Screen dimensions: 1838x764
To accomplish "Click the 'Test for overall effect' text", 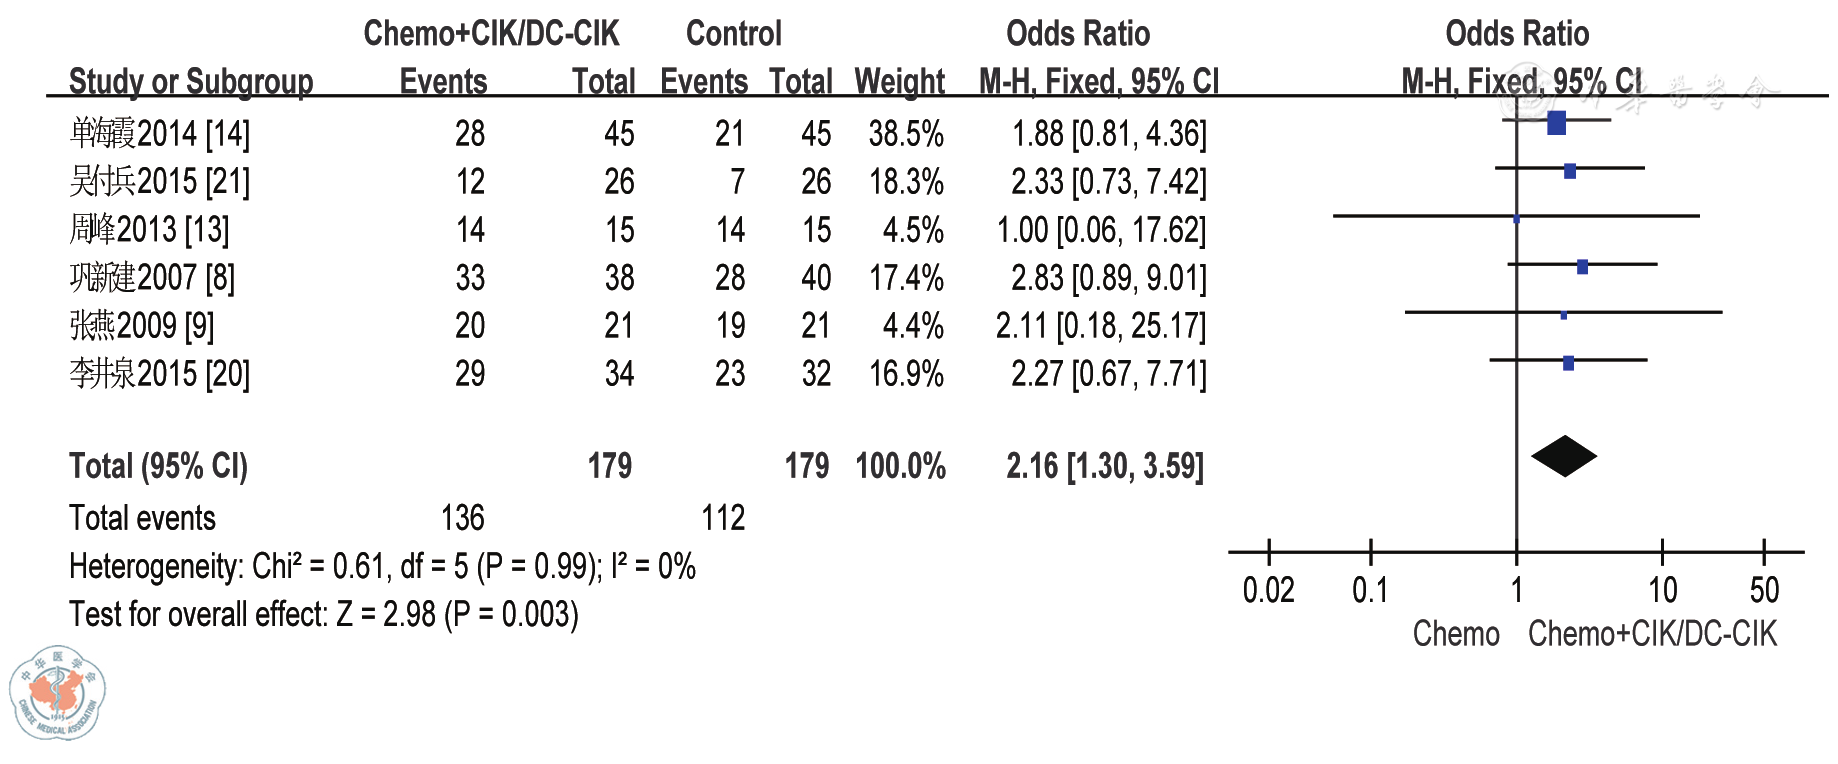I will click(x=323, y=614).
